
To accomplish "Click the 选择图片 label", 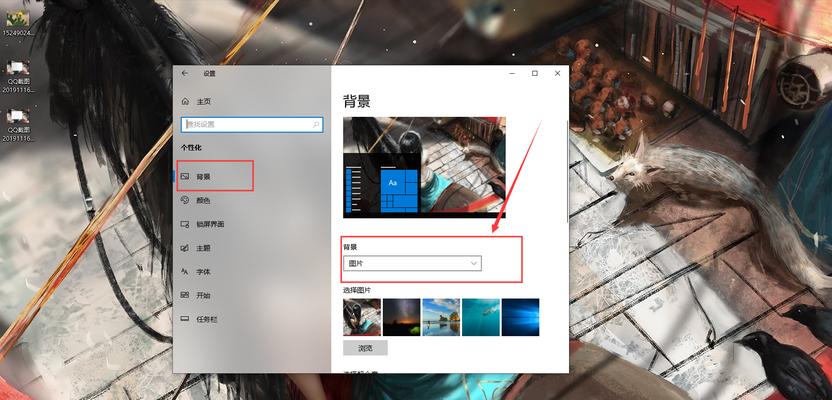I will (x=357, y=290).
